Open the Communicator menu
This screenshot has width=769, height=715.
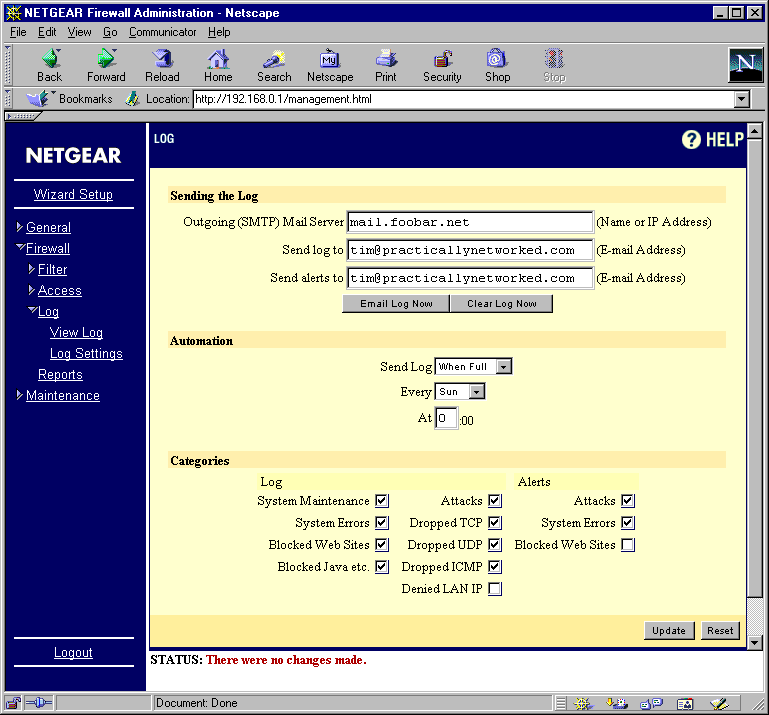tap(162, 32)
